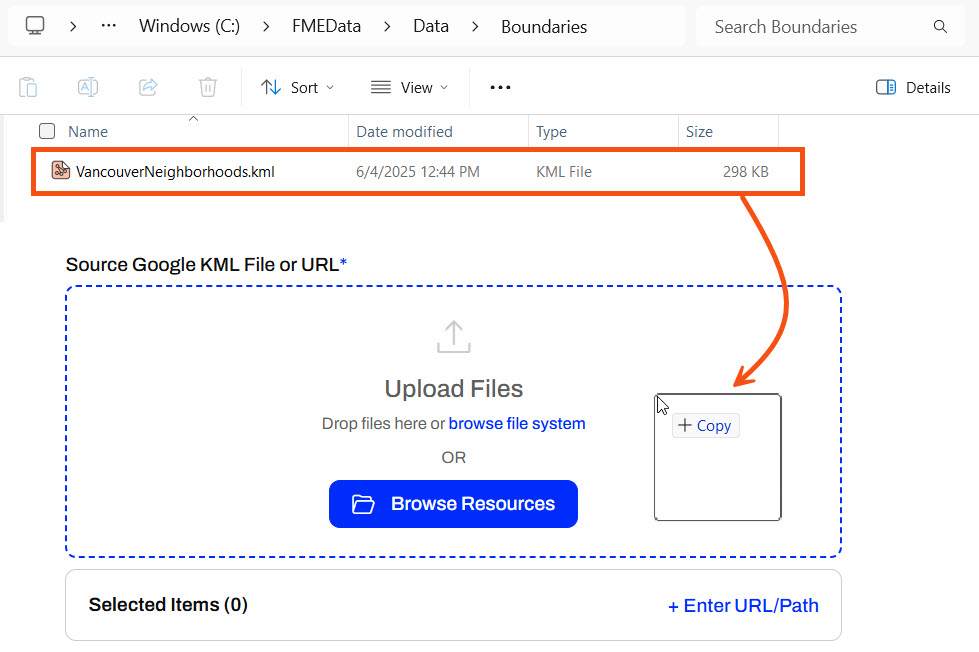Click the delete trash icon
979x652 pixels.
207,87
